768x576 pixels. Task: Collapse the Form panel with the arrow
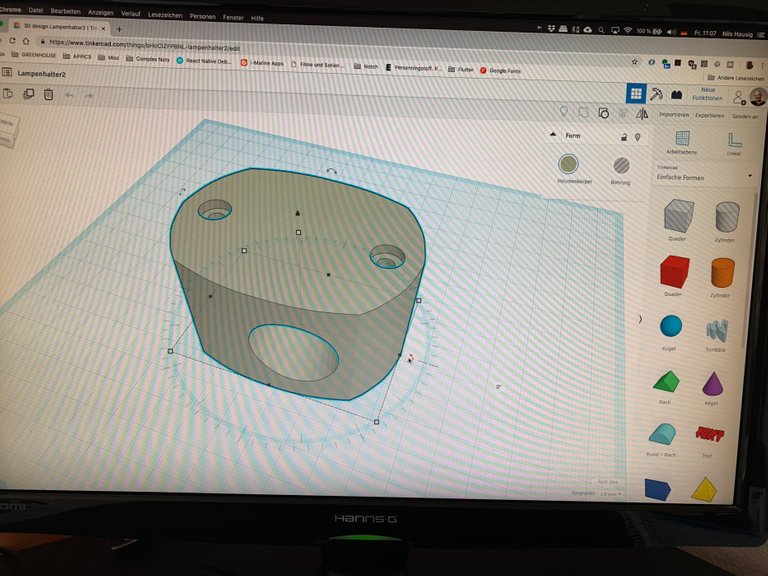[553, 135]
